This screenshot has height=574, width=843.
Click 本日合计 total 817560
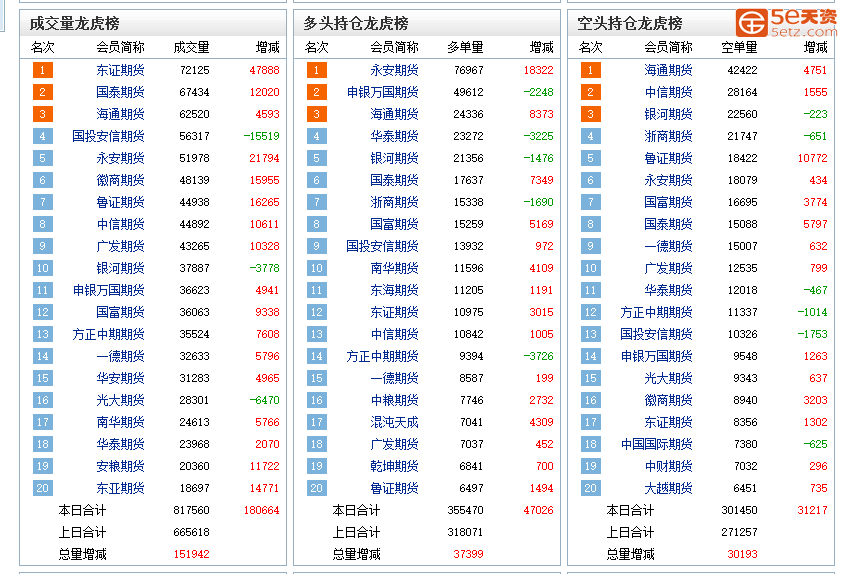[191, 511]
